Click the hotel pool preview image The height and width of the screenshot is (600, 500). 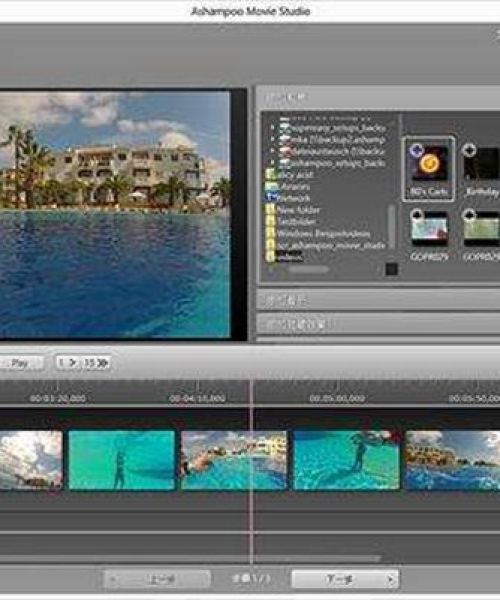tap(115, 214)
